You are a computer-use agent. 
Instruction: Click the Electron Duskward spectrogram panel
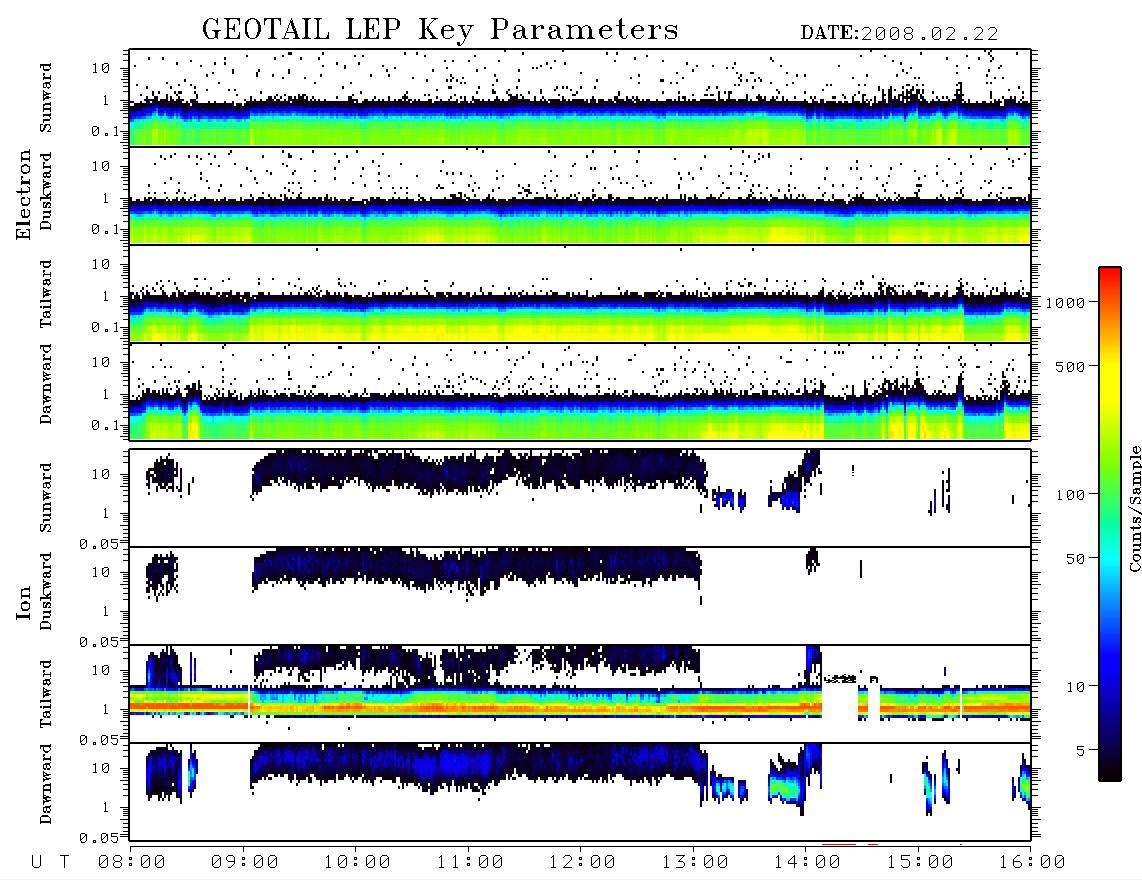(580, 196)
